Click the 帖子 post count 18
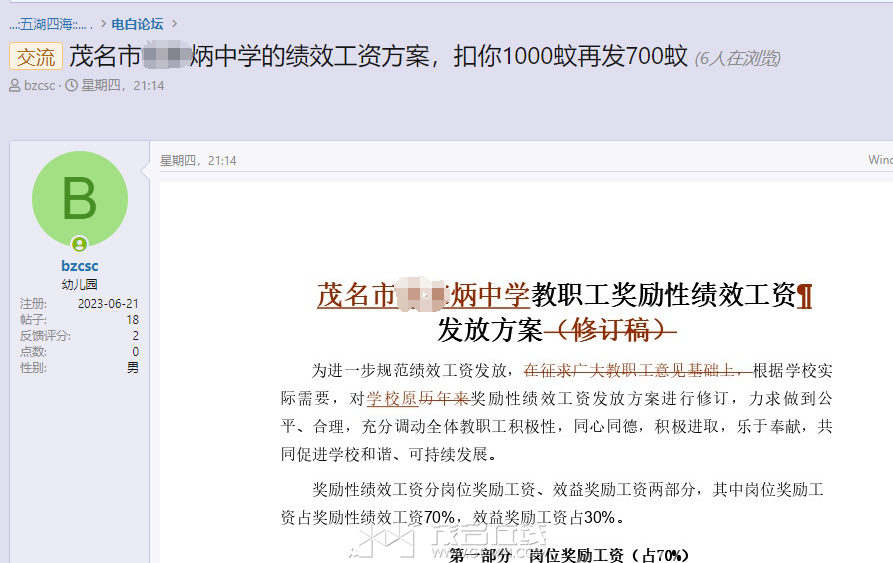The width and height of the screenshot is (893, 563). pos(133,319)
